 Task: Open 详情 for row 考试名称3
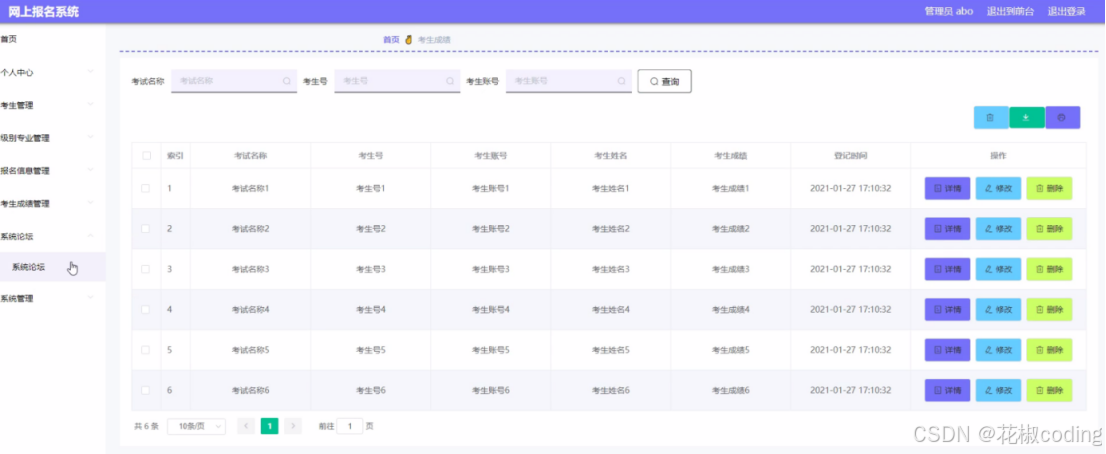[947, 269]
